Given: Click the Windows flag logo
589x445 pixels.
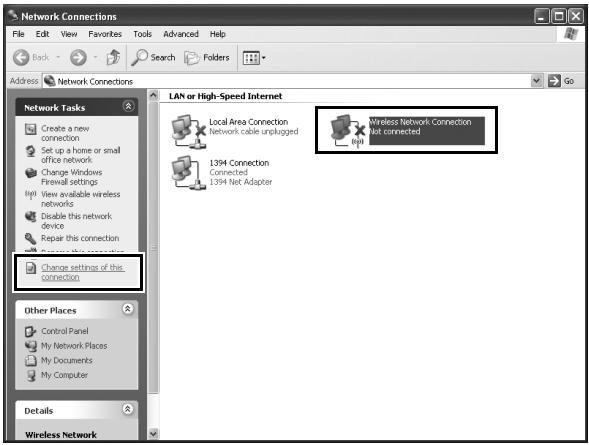Looking at the screenshot, I should click(571, 34).
